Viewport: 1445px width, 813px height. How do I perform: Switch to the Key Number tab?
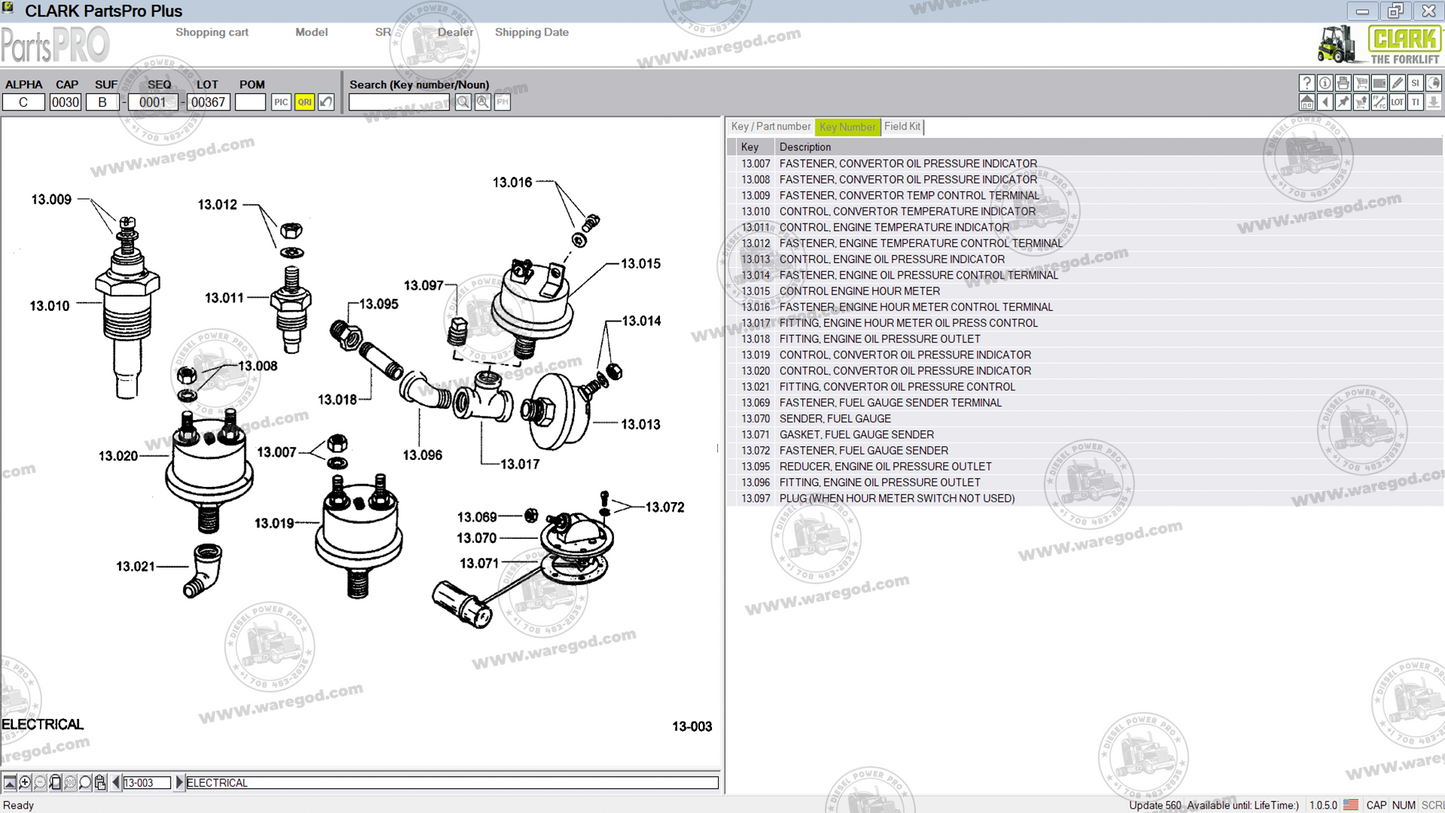pos(847,127)
